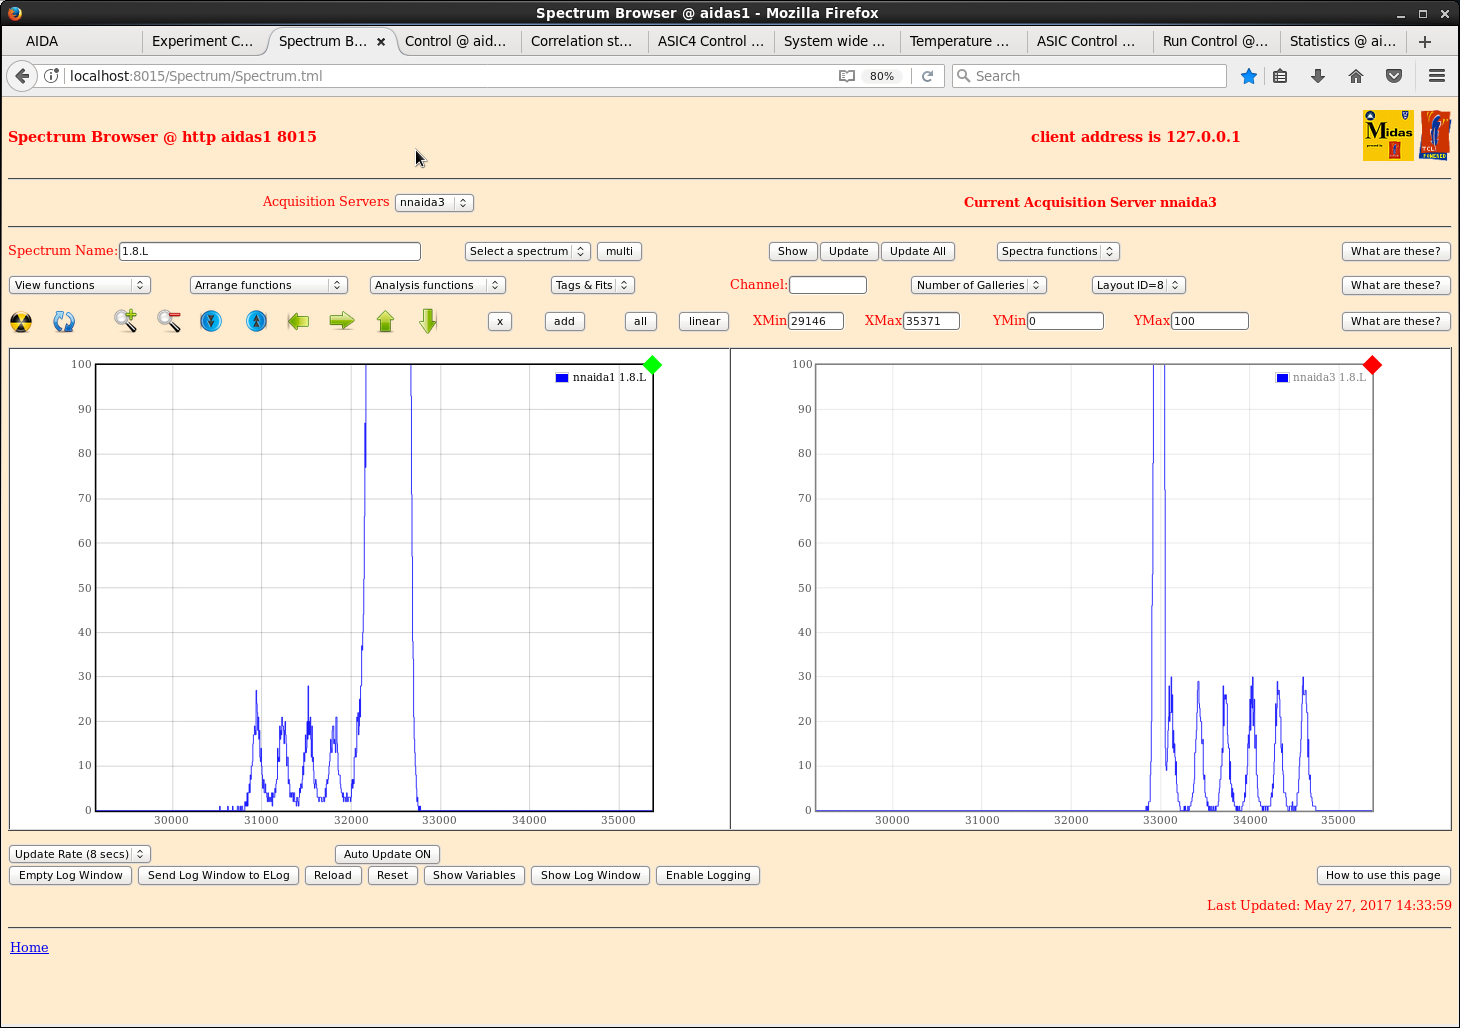This screenshot has height=1028, width=1460.
Task: Toggle the linear scale button
Action: [704, 321]
